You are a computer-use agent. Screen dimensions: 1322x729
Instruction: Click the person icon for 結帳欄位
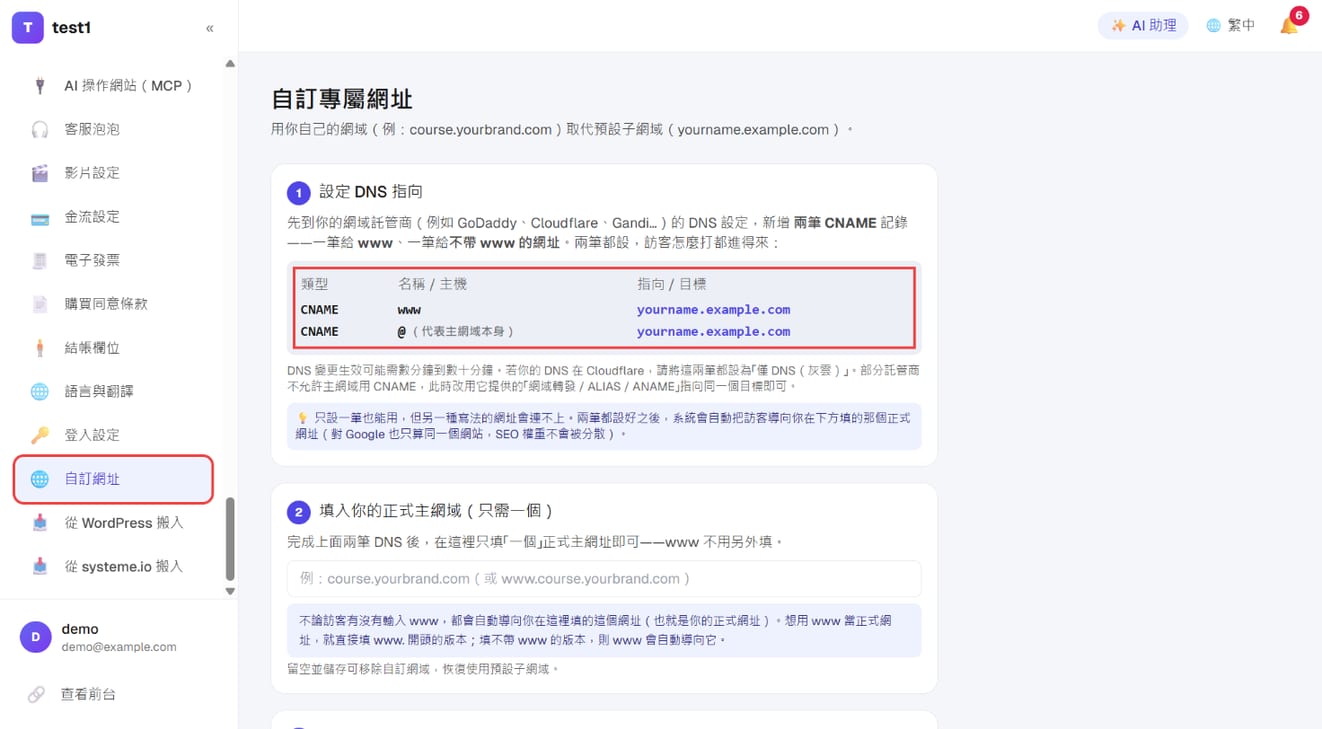[x=40, y=348]
